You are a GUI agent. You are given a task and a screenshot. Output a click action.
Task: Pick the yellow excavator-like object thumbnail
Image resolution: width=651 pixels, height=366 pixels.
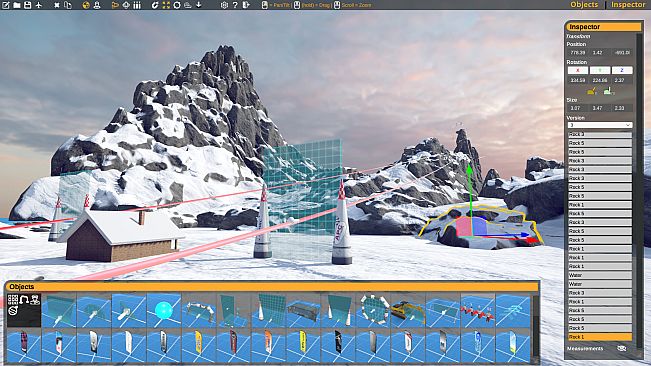408,310
